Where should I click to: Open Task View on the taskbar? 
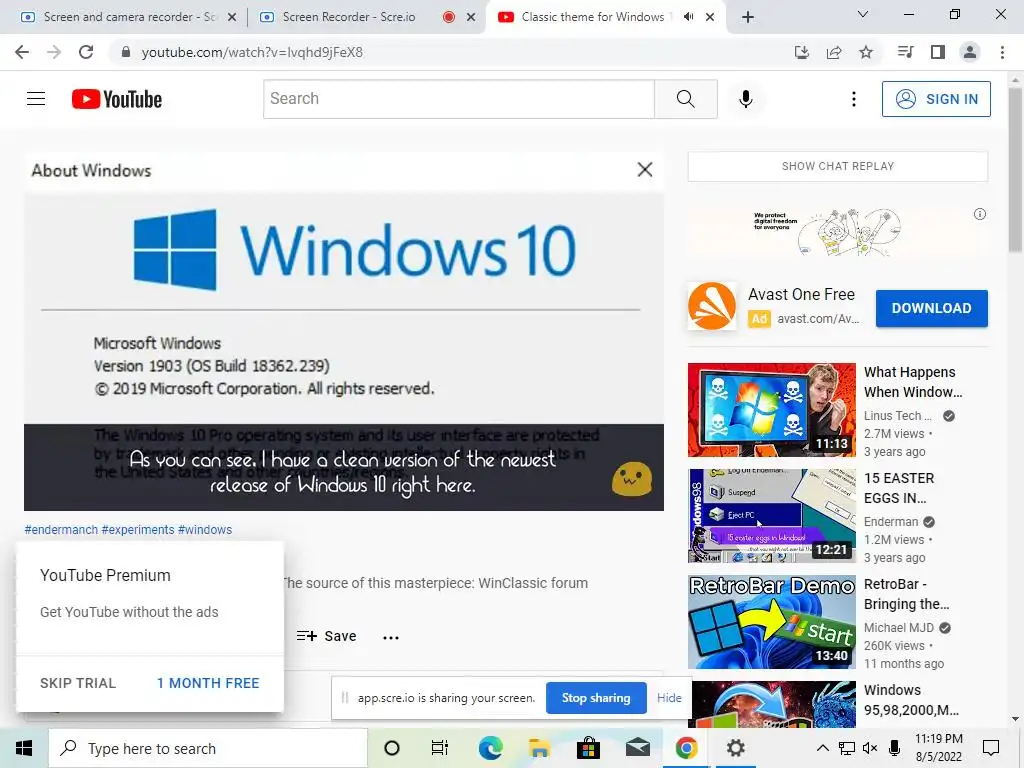440,748
